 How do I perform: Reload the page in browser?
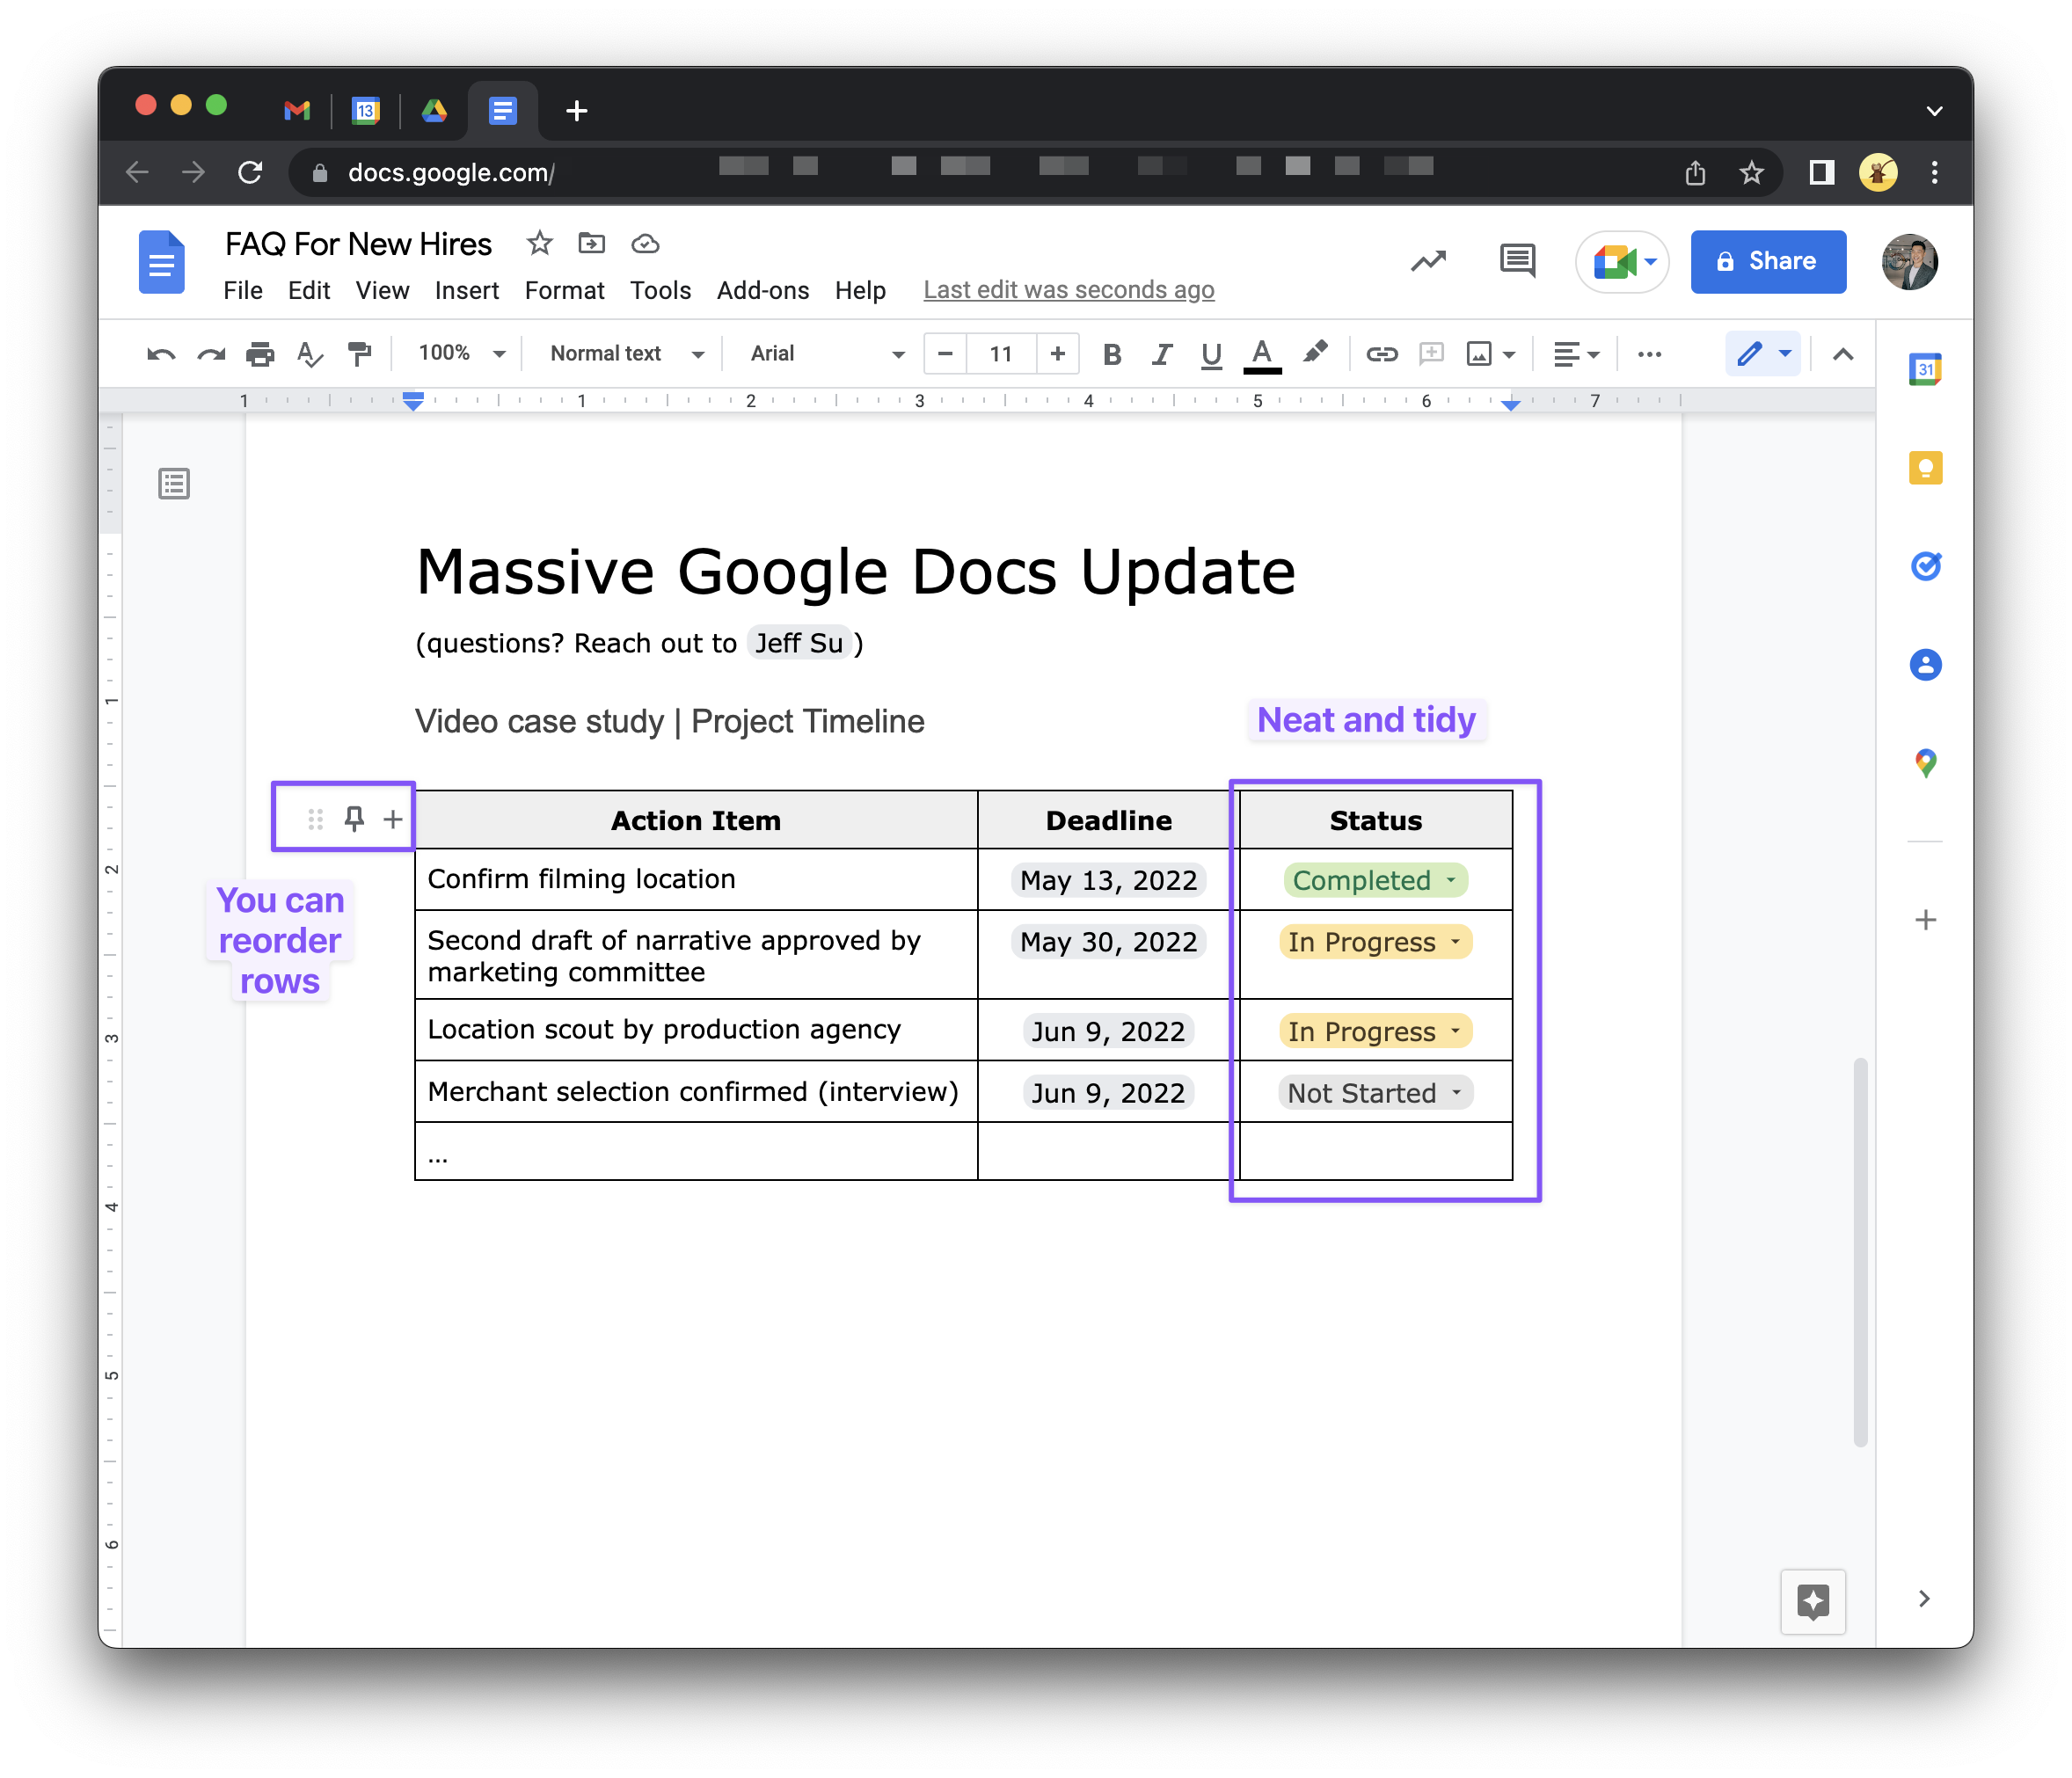pyautogui.click(x=250, y=173)
